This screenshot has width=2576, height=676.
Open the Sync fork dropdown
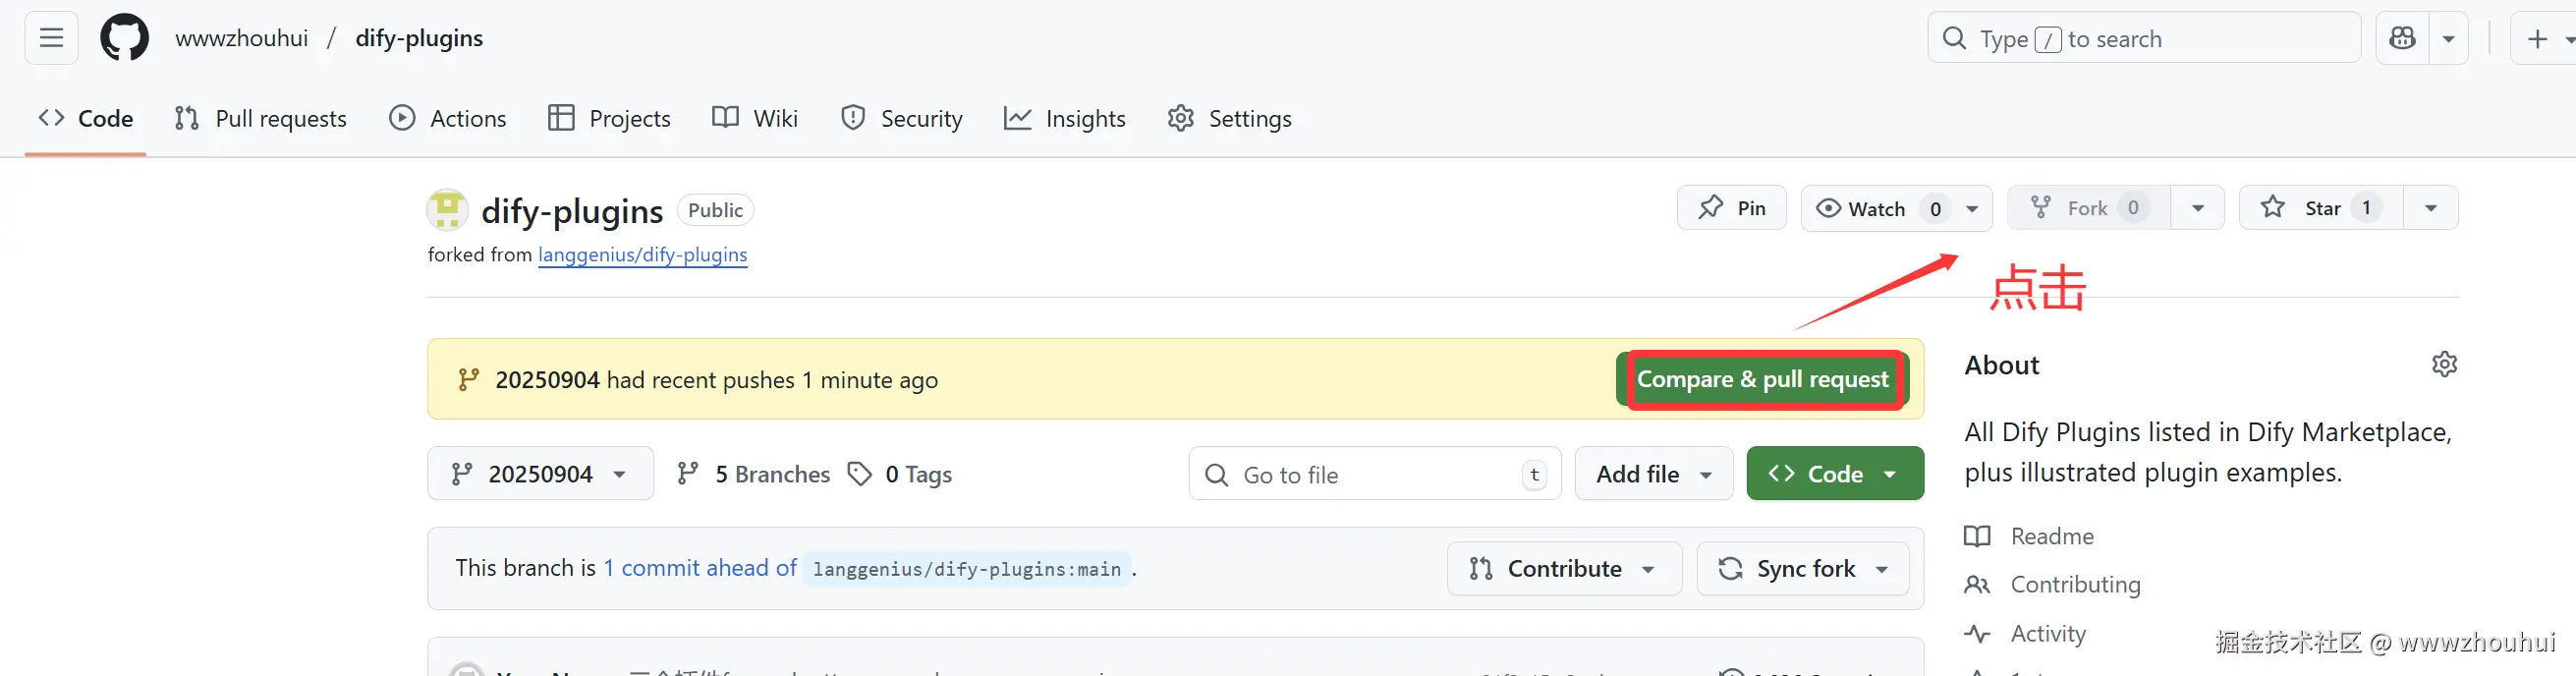coord(1803,569)
